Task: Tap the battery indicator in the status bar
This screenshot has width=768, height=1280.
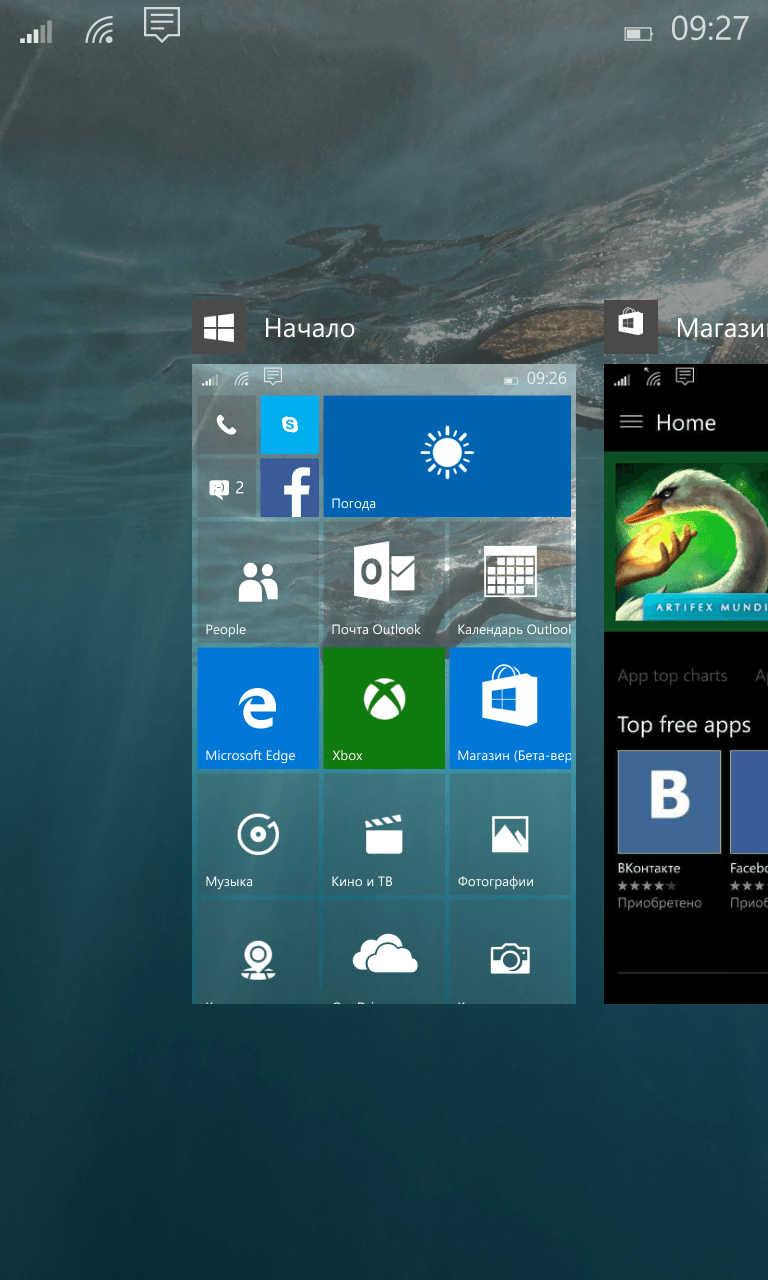Action: click(x=638, y=34)
